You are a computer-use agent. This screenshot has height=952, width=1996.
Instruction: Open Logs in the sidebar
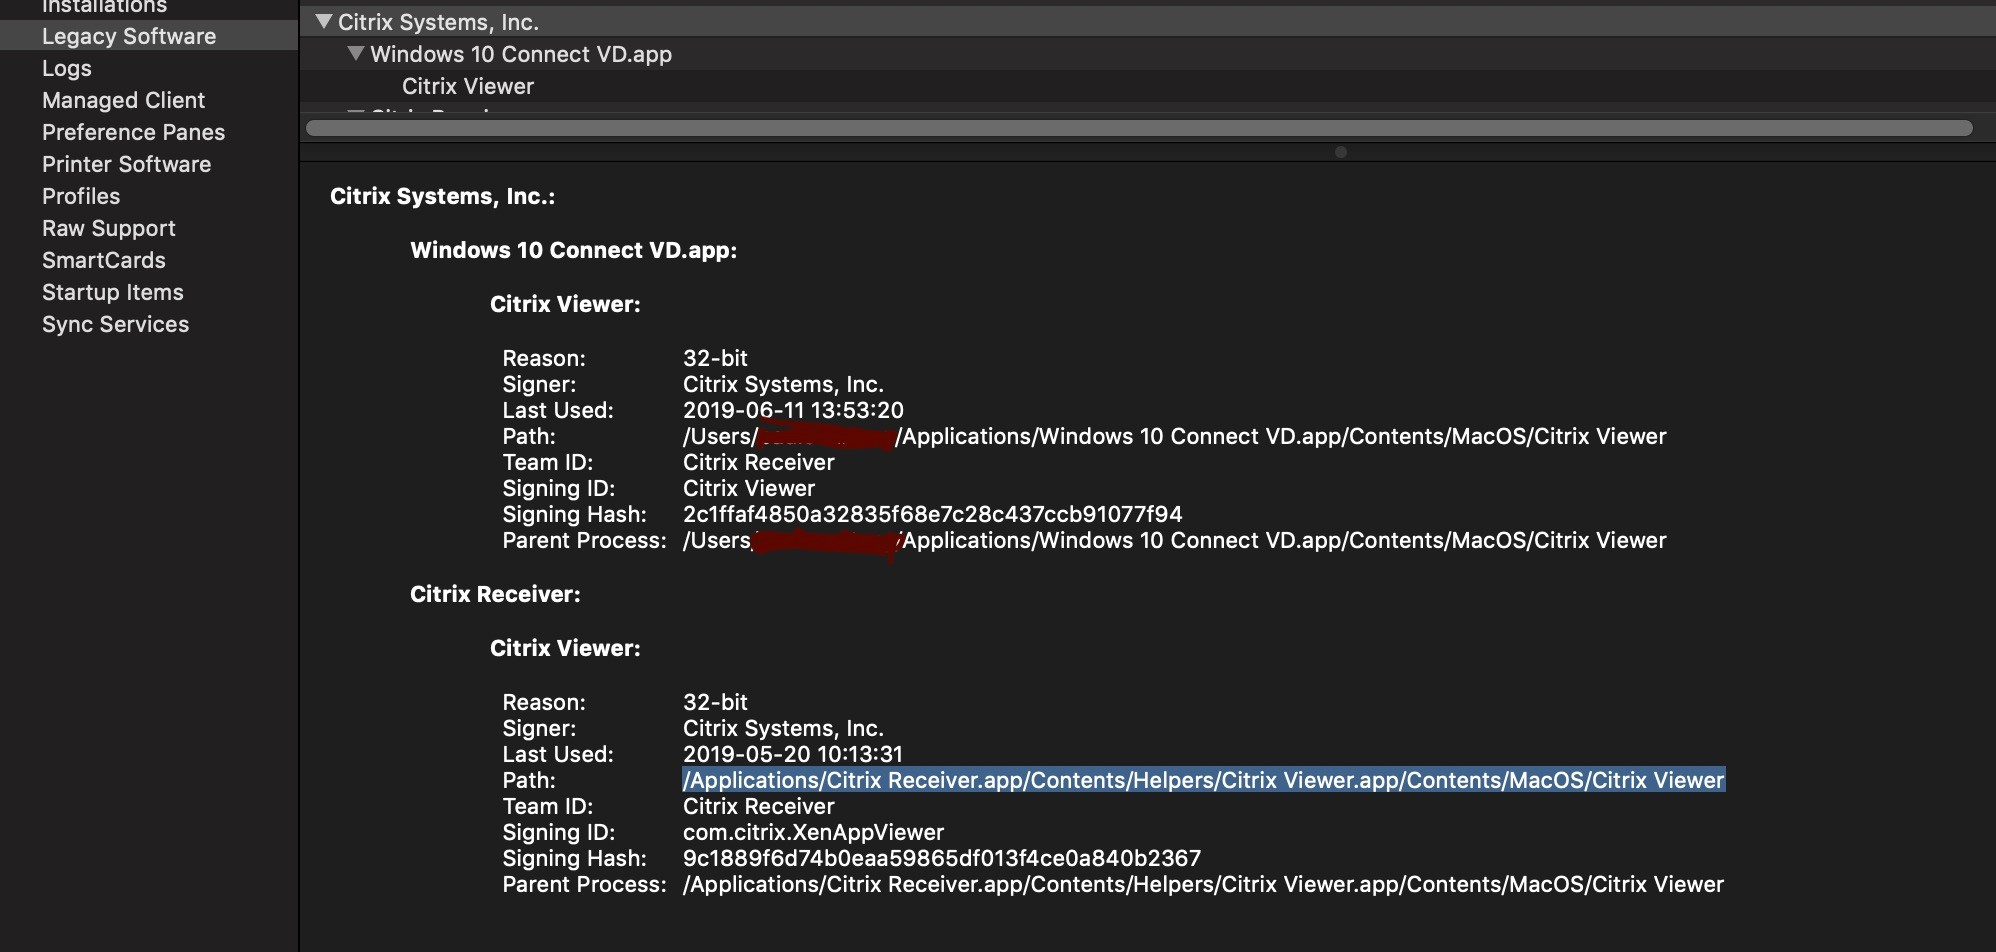[67, 68]
